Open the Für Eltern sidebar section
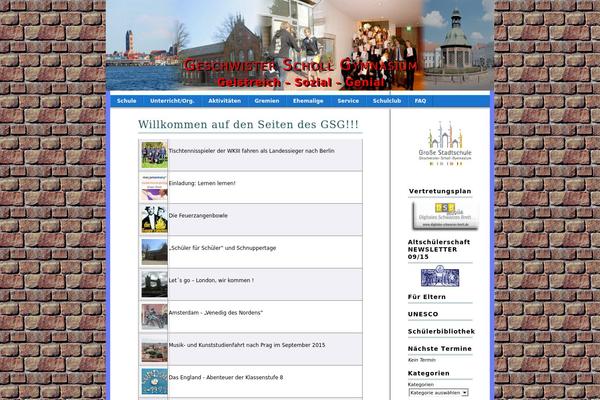Image resolution: width=600 pixels, height=400 pixels. pyautogui.click(x=427, y=297)
